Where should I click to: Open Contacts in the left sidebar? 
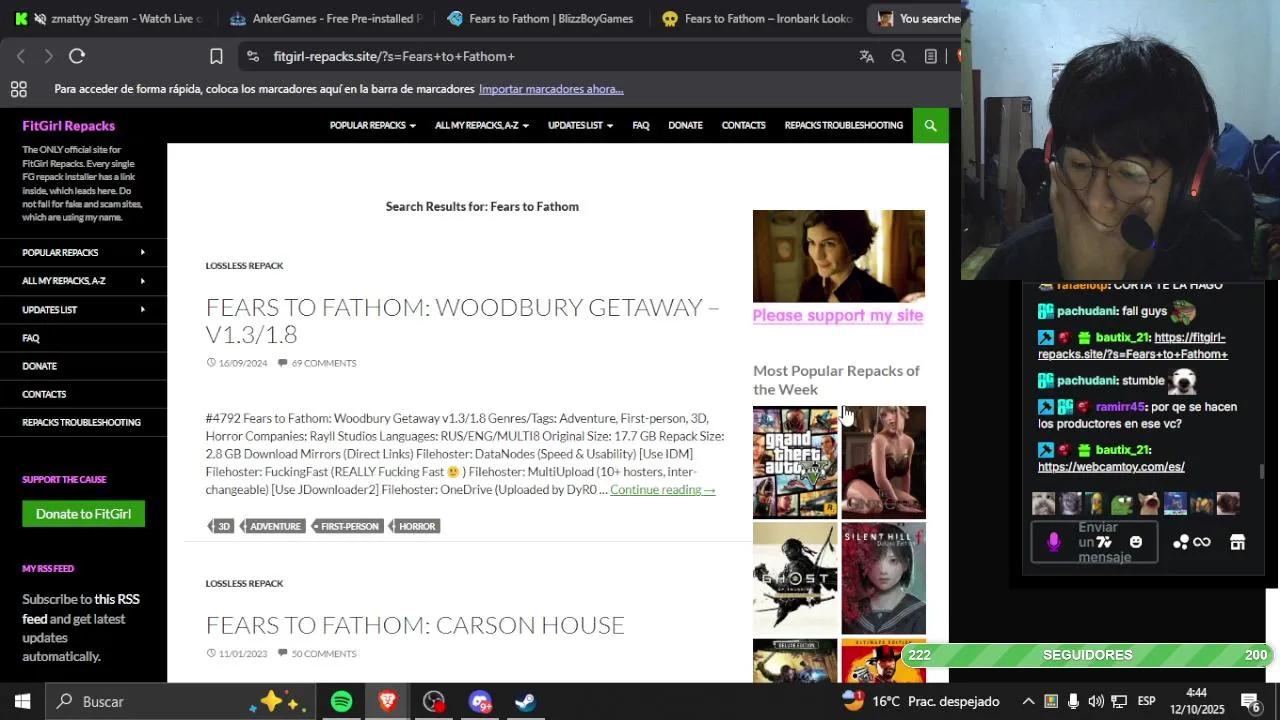pyautogui.click(x=44, y=394)
